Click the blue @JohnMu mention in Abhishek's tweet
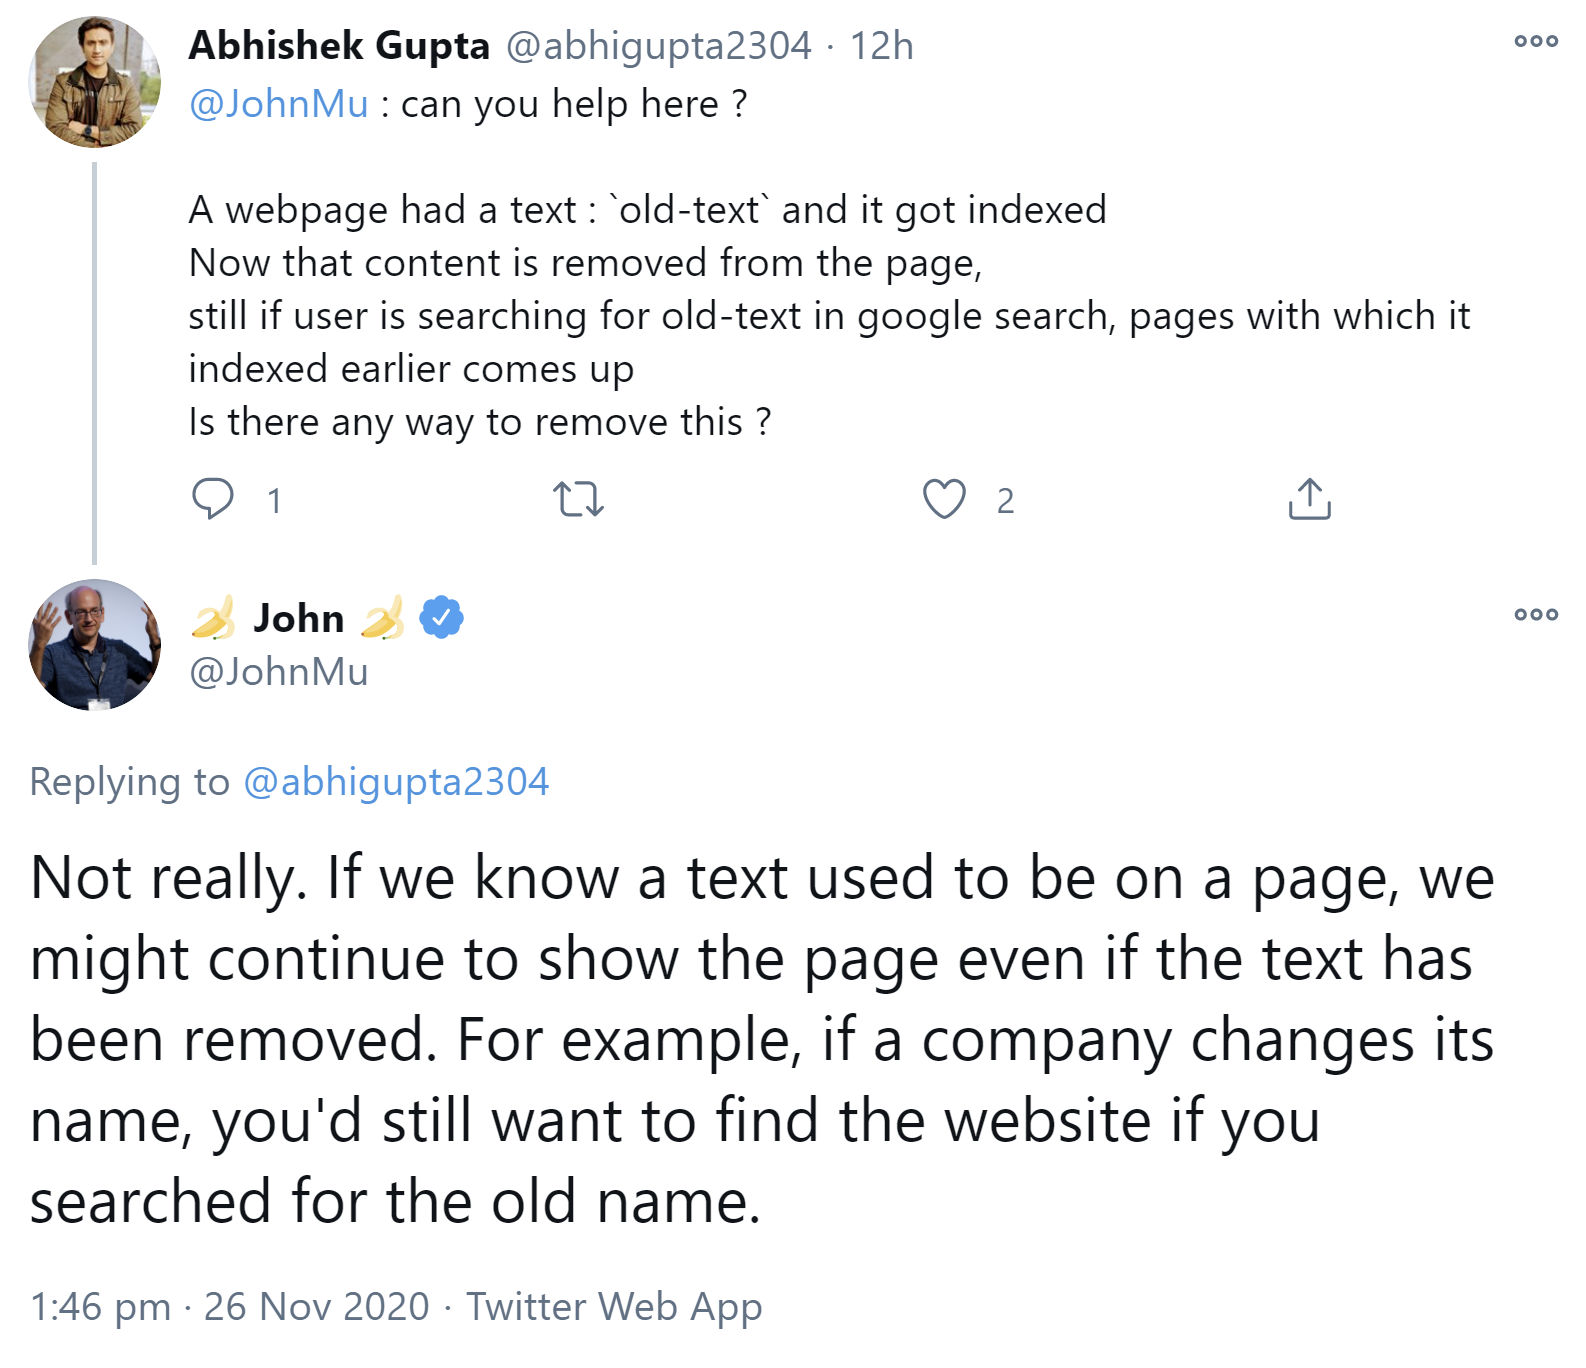Image resolution: width=1586 pixels, height=1368 pixels. pyautogui.click(x=278, y=104)
